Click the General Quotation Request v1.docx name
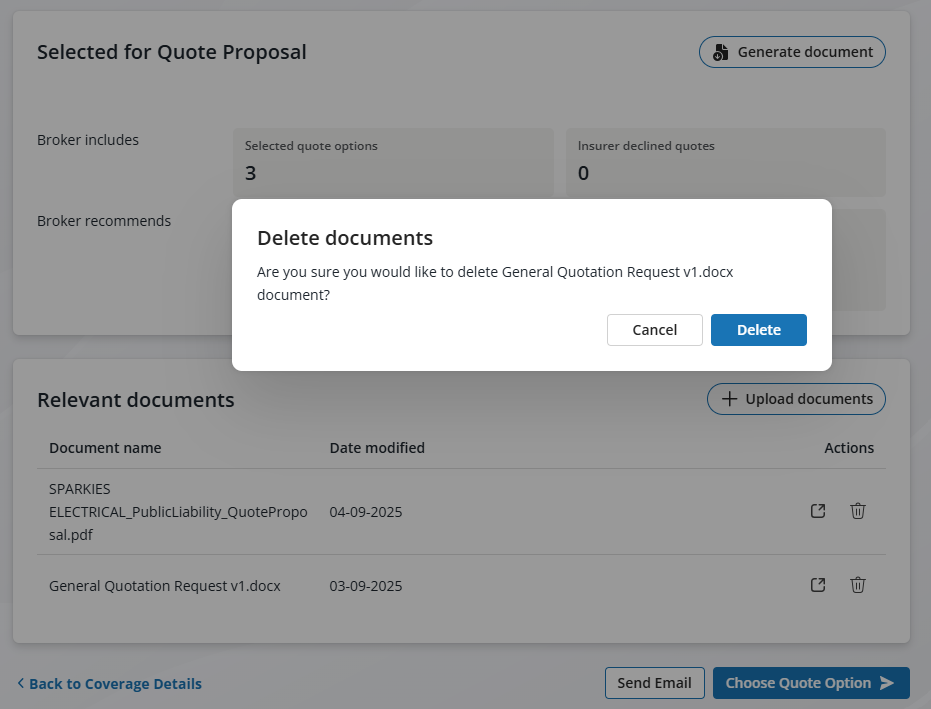The width and height of the screenshot is (931, 709). (165, 586)
